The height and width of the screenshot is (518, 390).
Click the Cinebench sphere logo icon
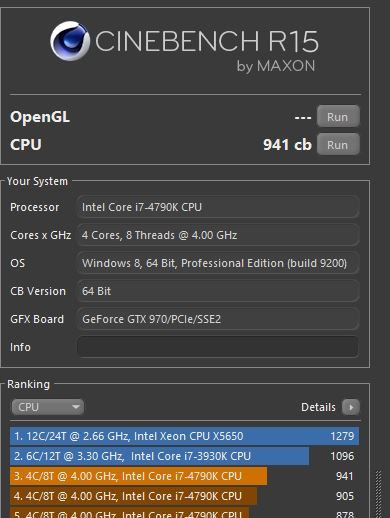click(x=70, y=41)
